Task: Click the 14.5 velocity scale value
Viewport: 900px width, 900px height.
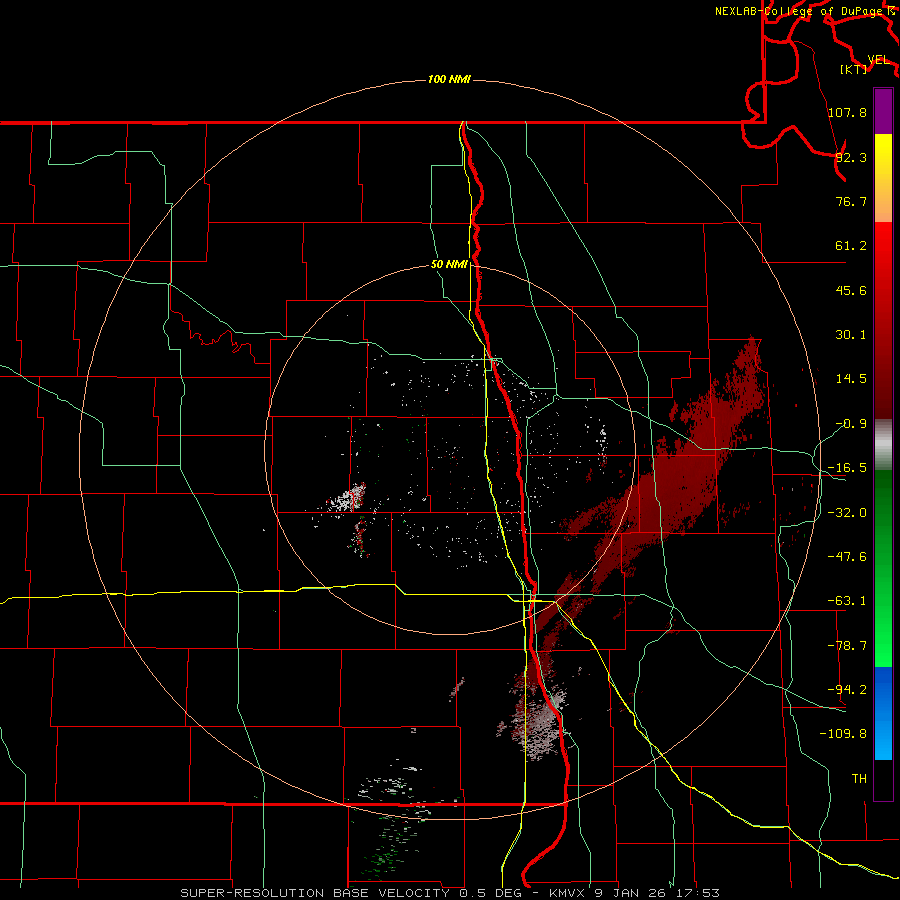Action: [x=851, y=379]
